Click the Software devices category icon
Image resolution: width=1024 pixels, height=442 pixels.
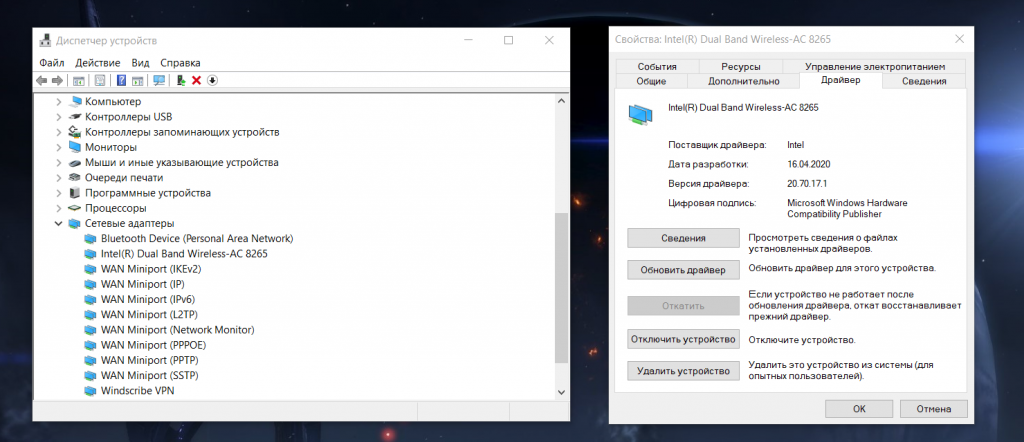[x=74, y=193]
